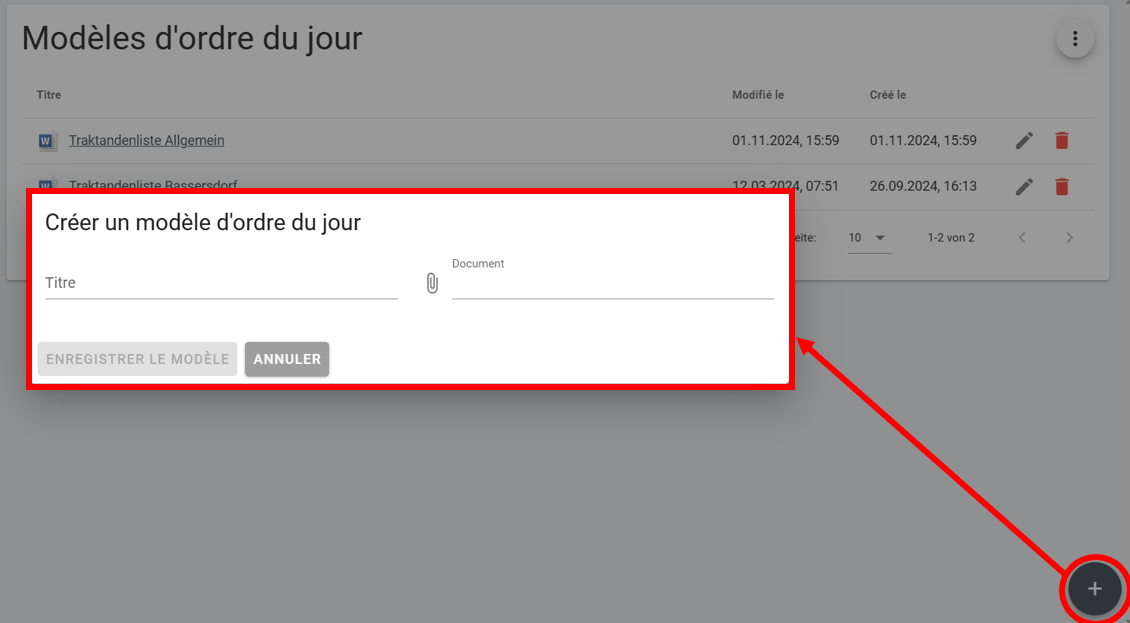
Task: Click pencil icon for Traktandenliste Bassersdorf
Action: click(x=1024, y=187)
